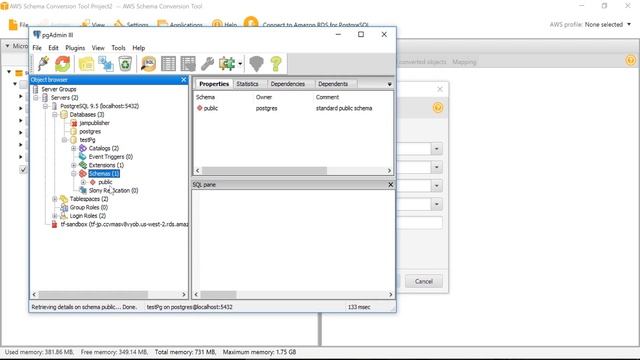Click the Refresh toolbar icon in pgAdmin
The height and width of the screenshot is (360, 640).
click(x=62, y=64)
